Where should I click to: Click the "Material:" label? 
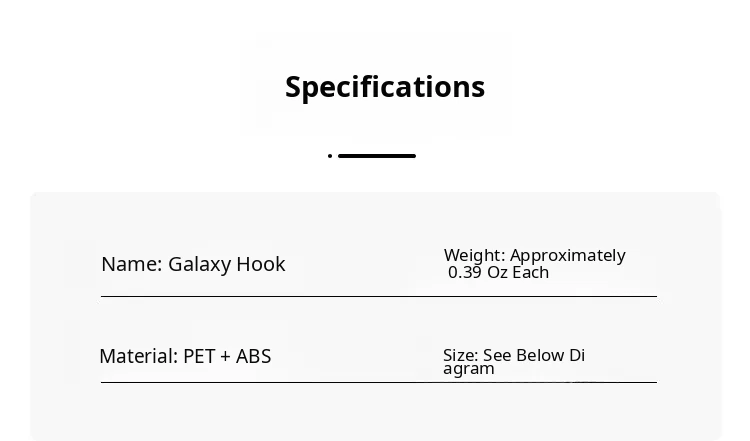pos(138,356)
